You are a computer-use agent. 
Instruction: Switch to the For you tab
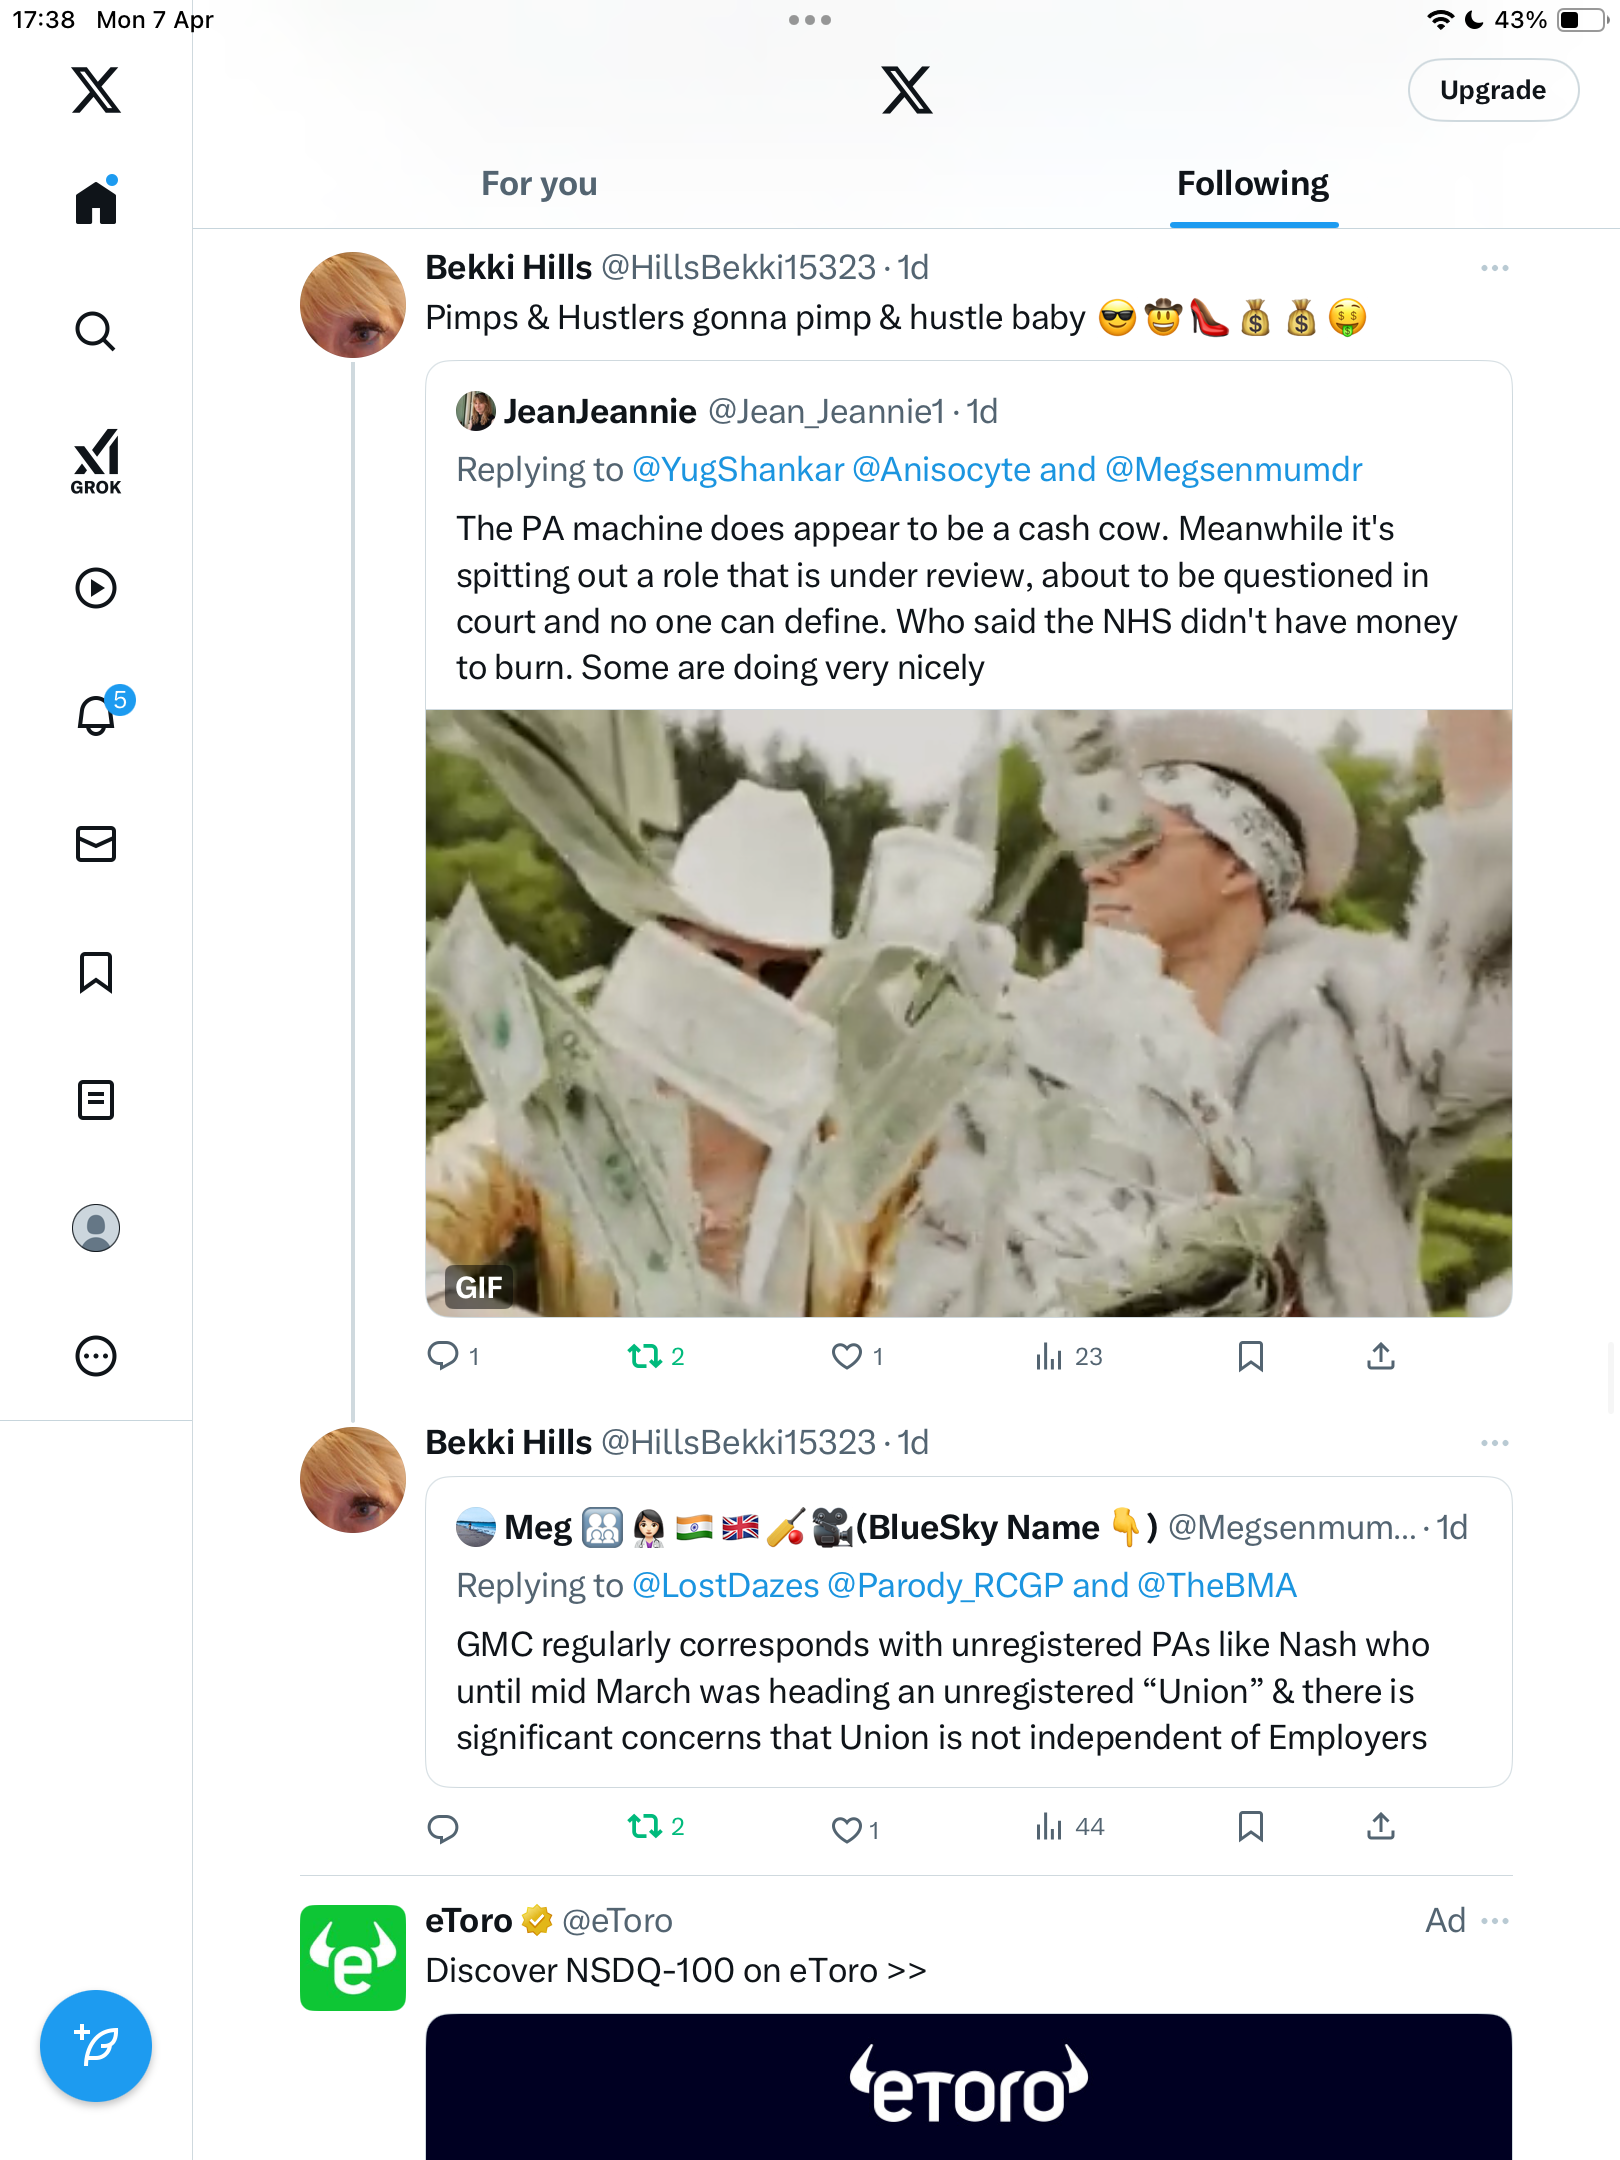[x=539, y=184]
